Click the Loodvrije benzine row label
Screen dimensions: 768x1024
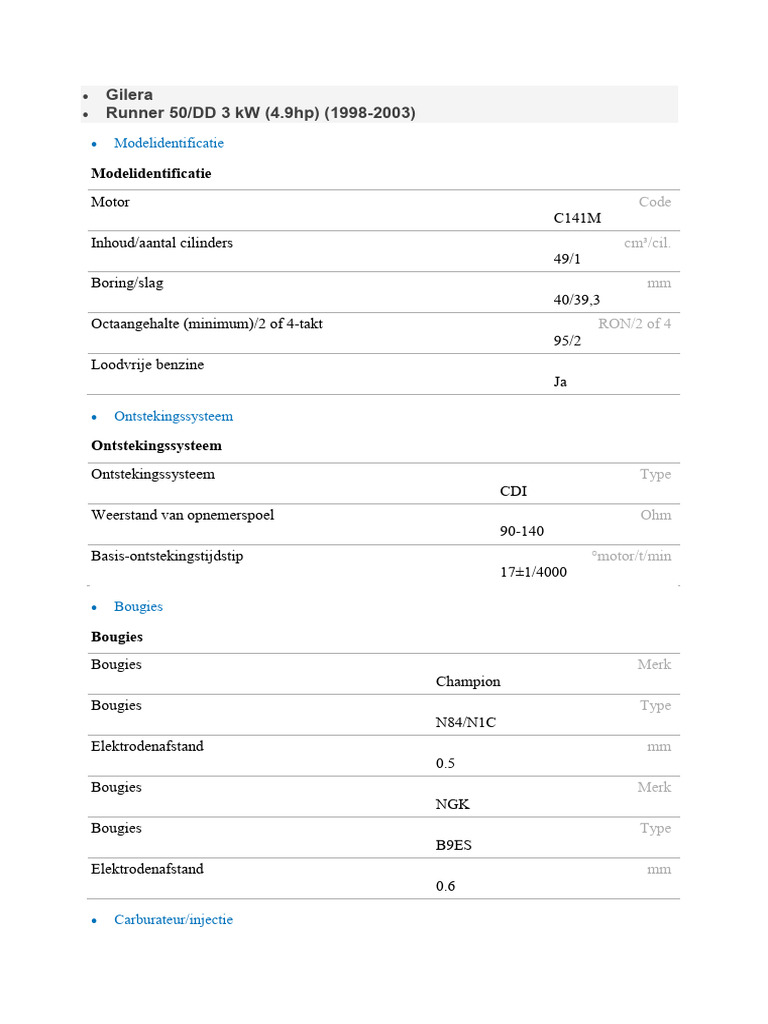click(x=147, y=365)
